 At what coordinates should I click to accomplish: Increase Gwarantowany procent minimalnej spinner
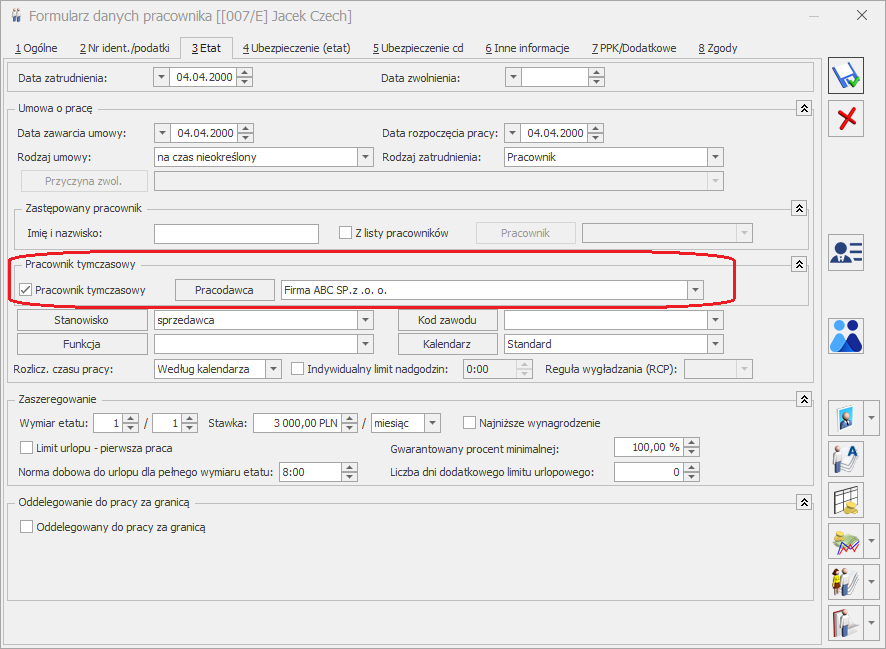692,443
